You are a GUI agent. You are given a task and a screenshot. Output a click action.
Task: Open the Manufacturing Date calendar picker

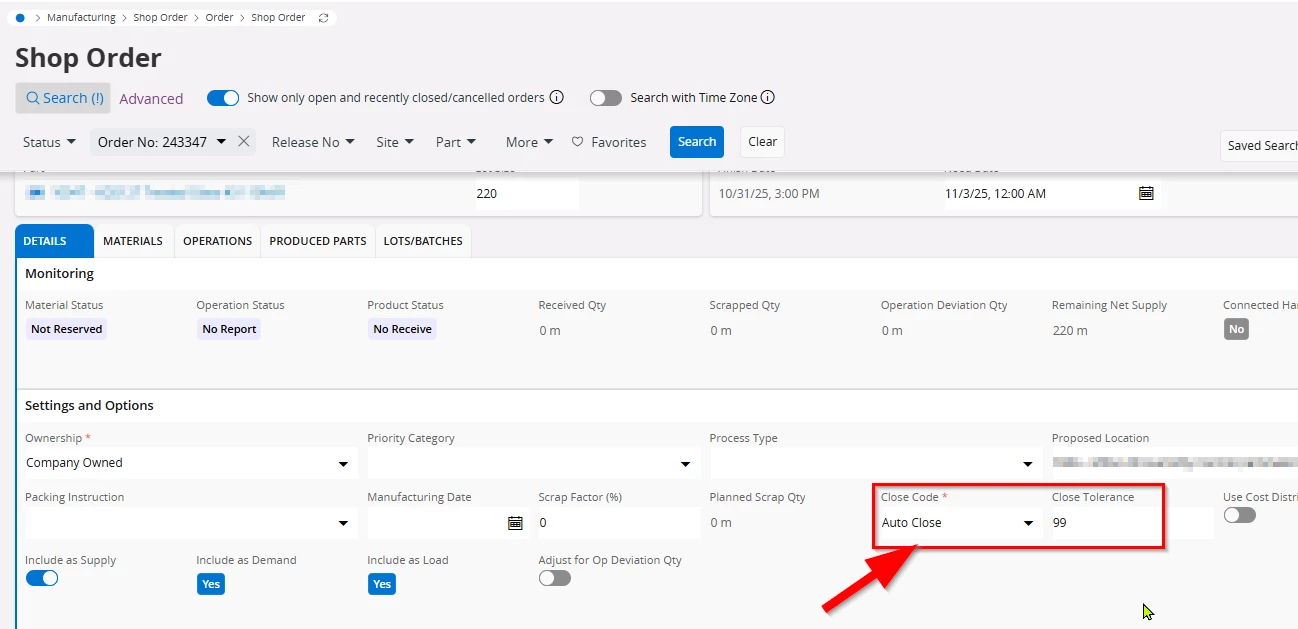coord(515,522)
